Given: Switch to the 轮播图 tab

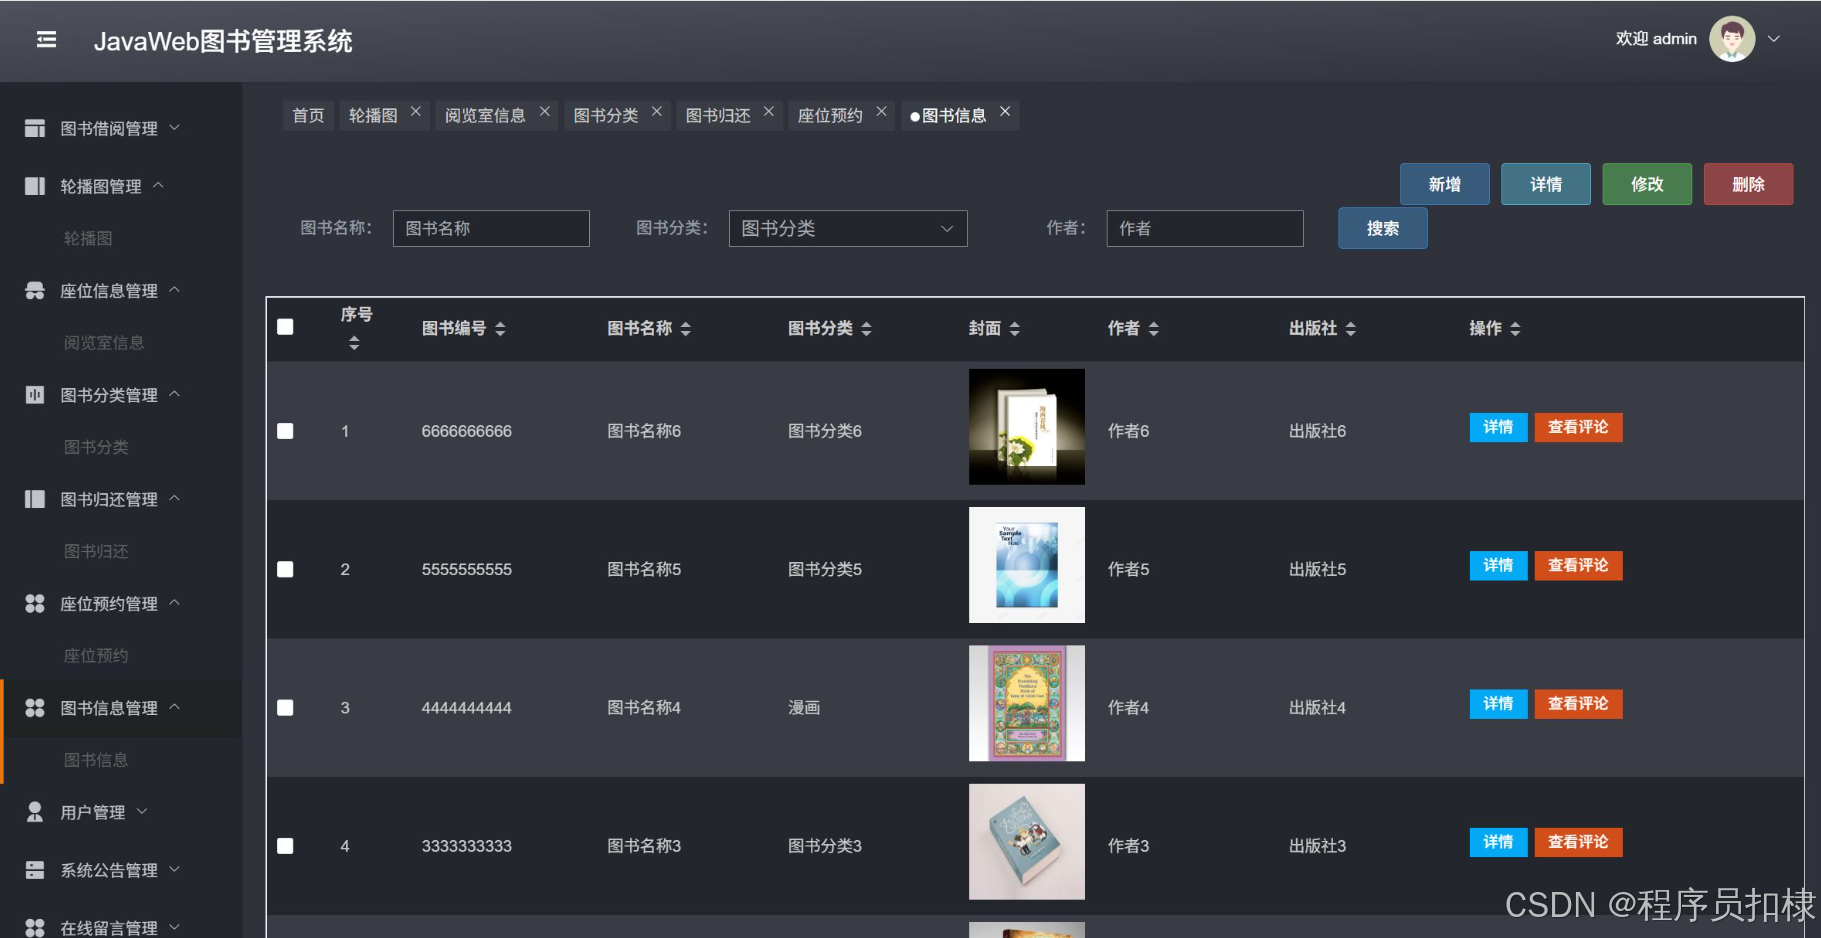Looking at the screenshot, I should [x=373, y=116].
